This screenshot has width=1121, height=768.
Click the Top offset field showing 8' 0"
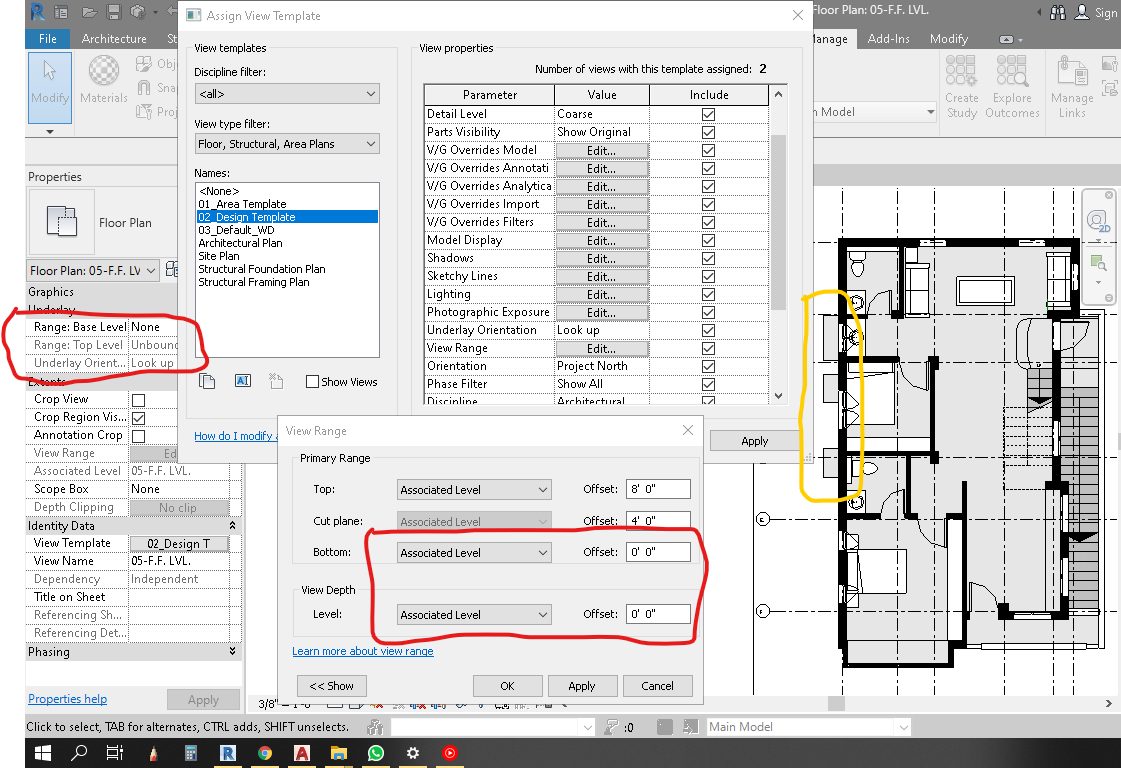656,489
